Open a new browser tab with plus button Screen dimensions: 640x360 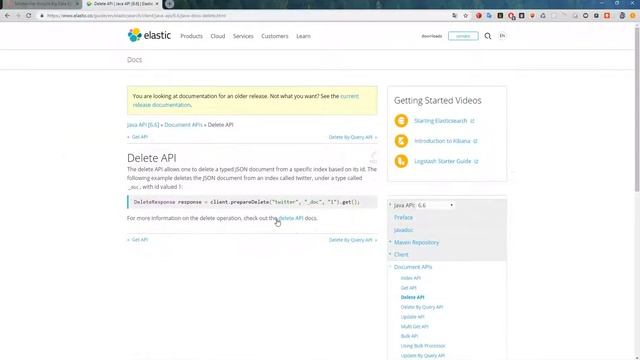pyautogui.click(x=169, y=4)
